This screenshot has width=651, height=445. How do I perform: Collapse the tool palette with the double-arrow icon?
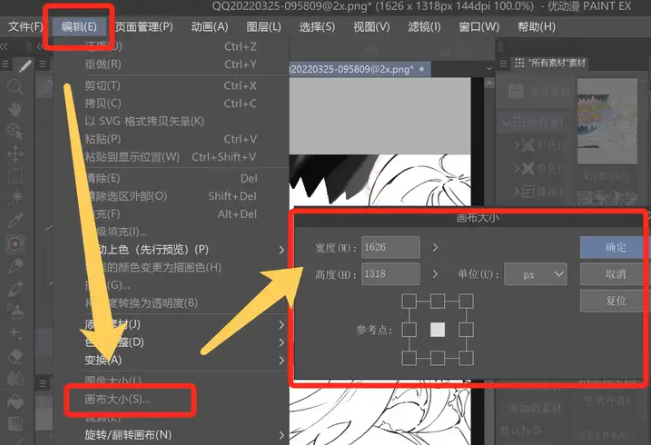coord(4,46)
